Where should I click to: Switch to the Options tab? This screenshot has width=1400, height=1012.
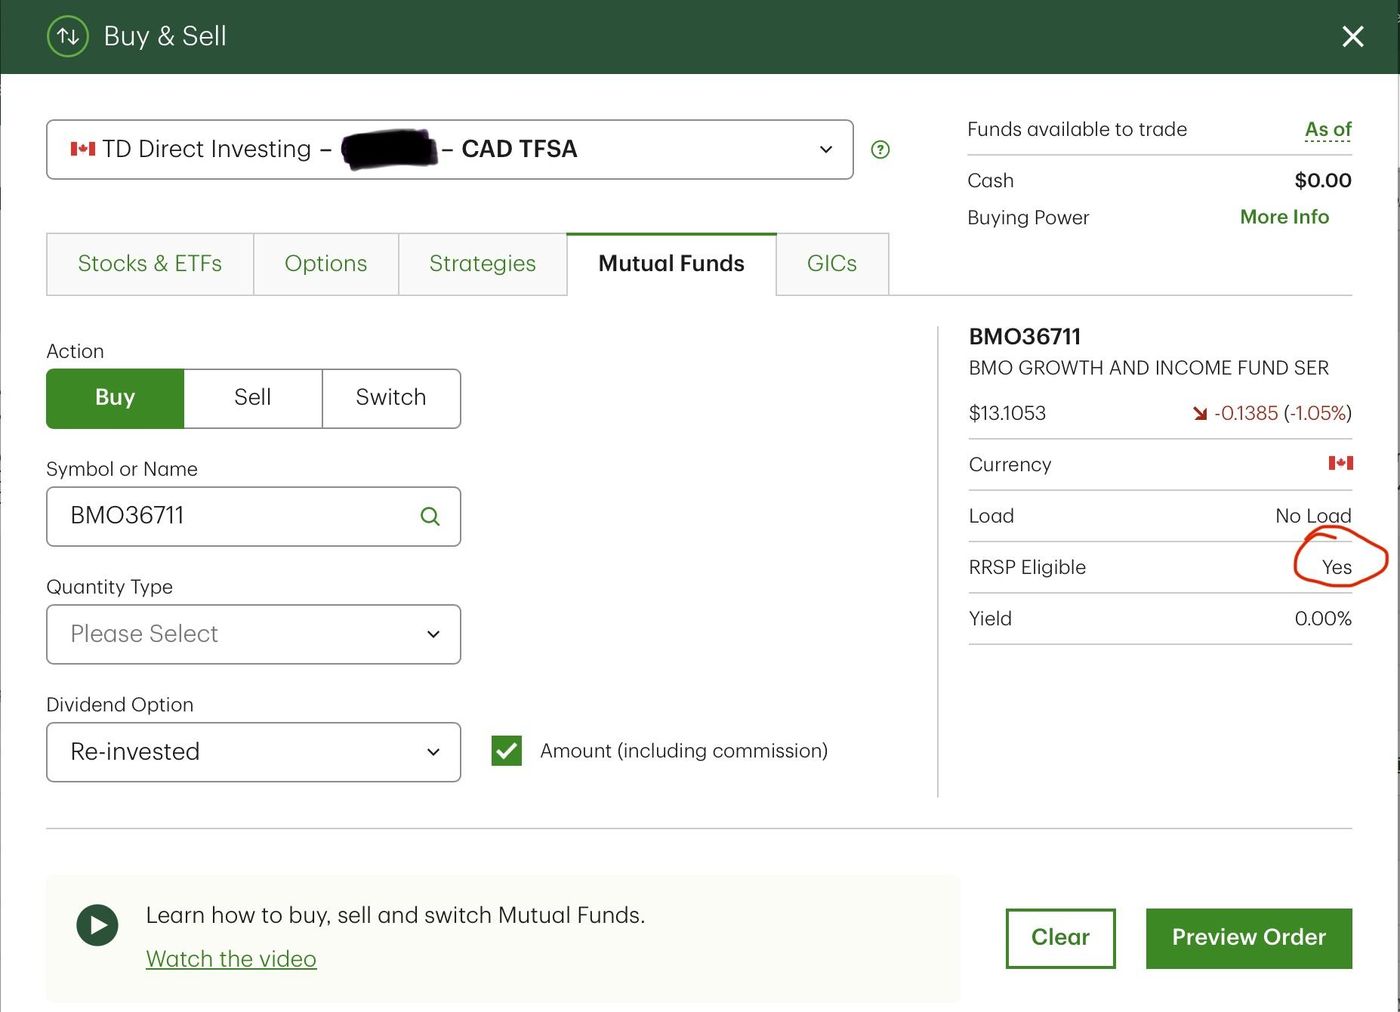point(326,264)
